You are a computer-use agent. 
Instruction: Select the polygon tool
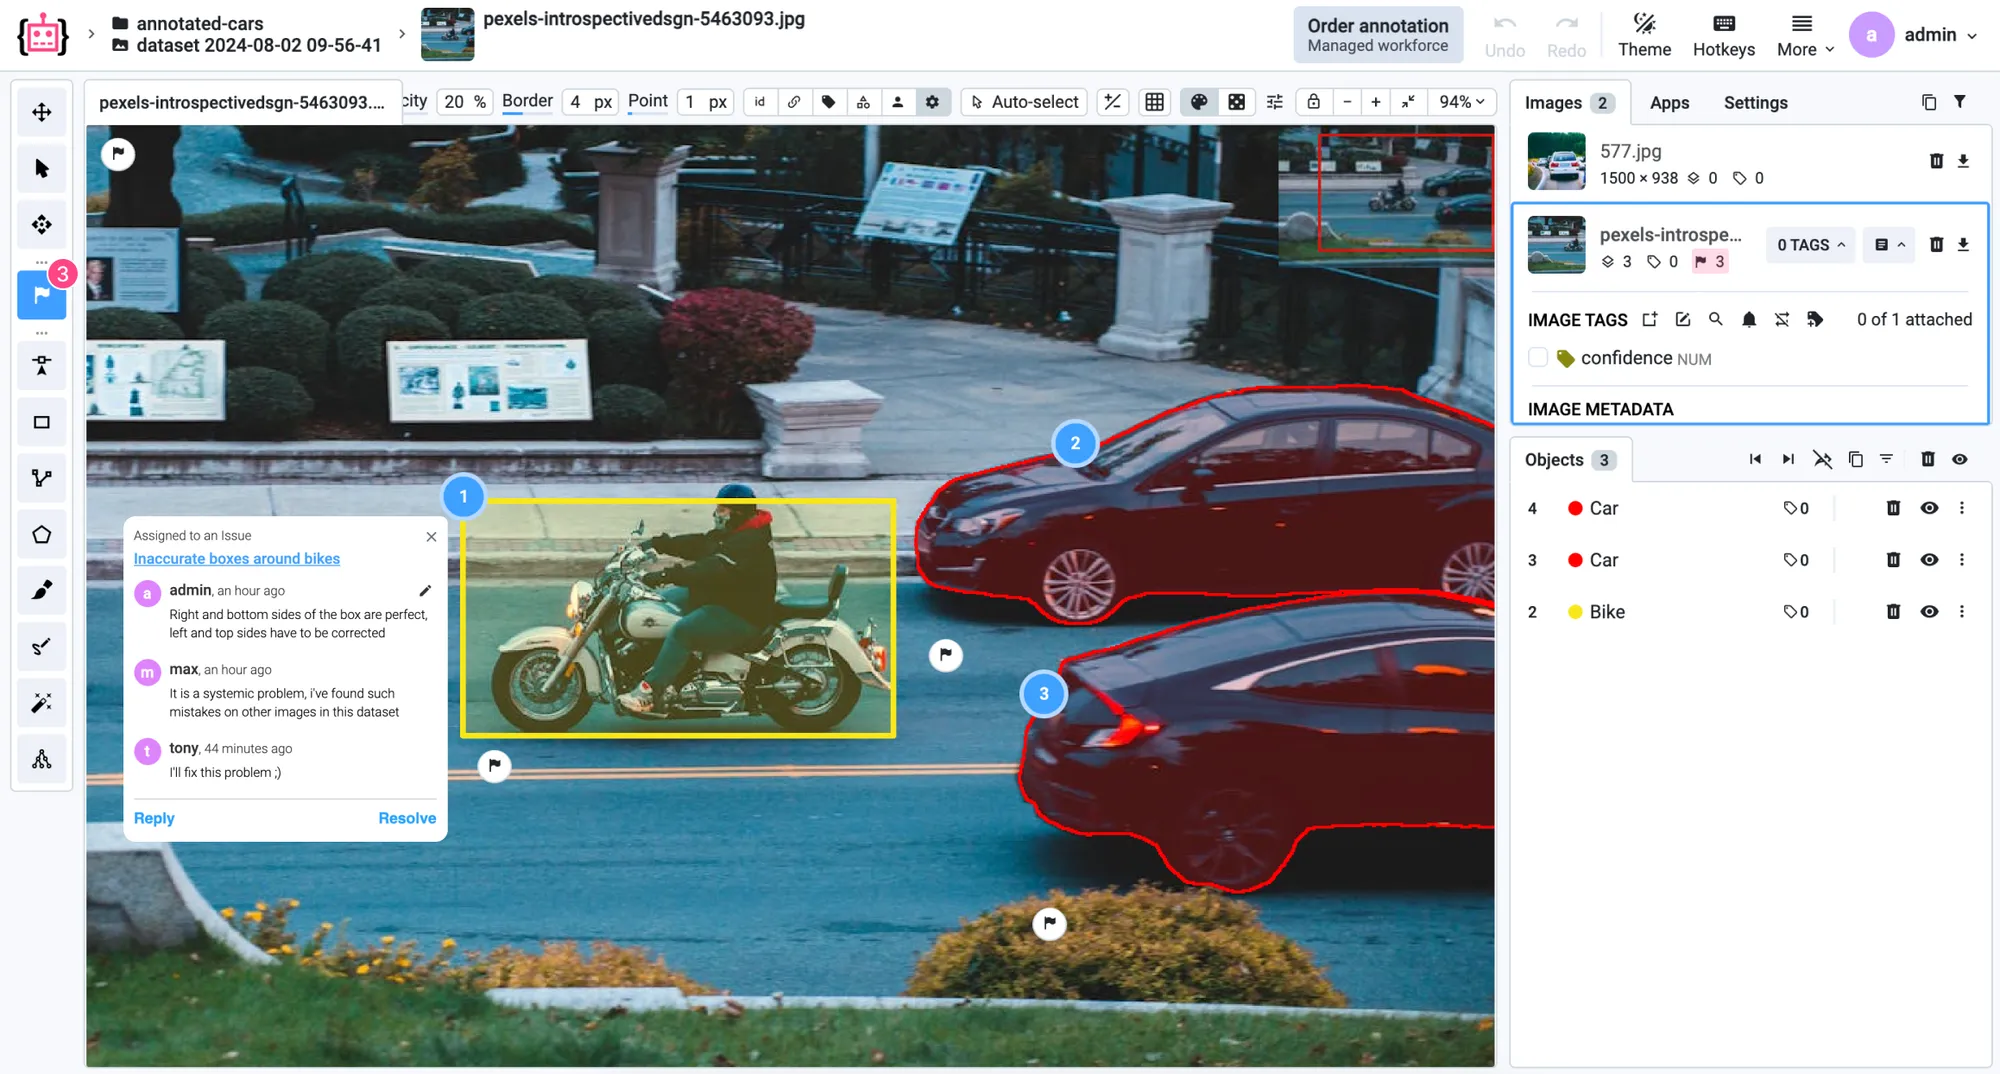(x=42, y=534)
